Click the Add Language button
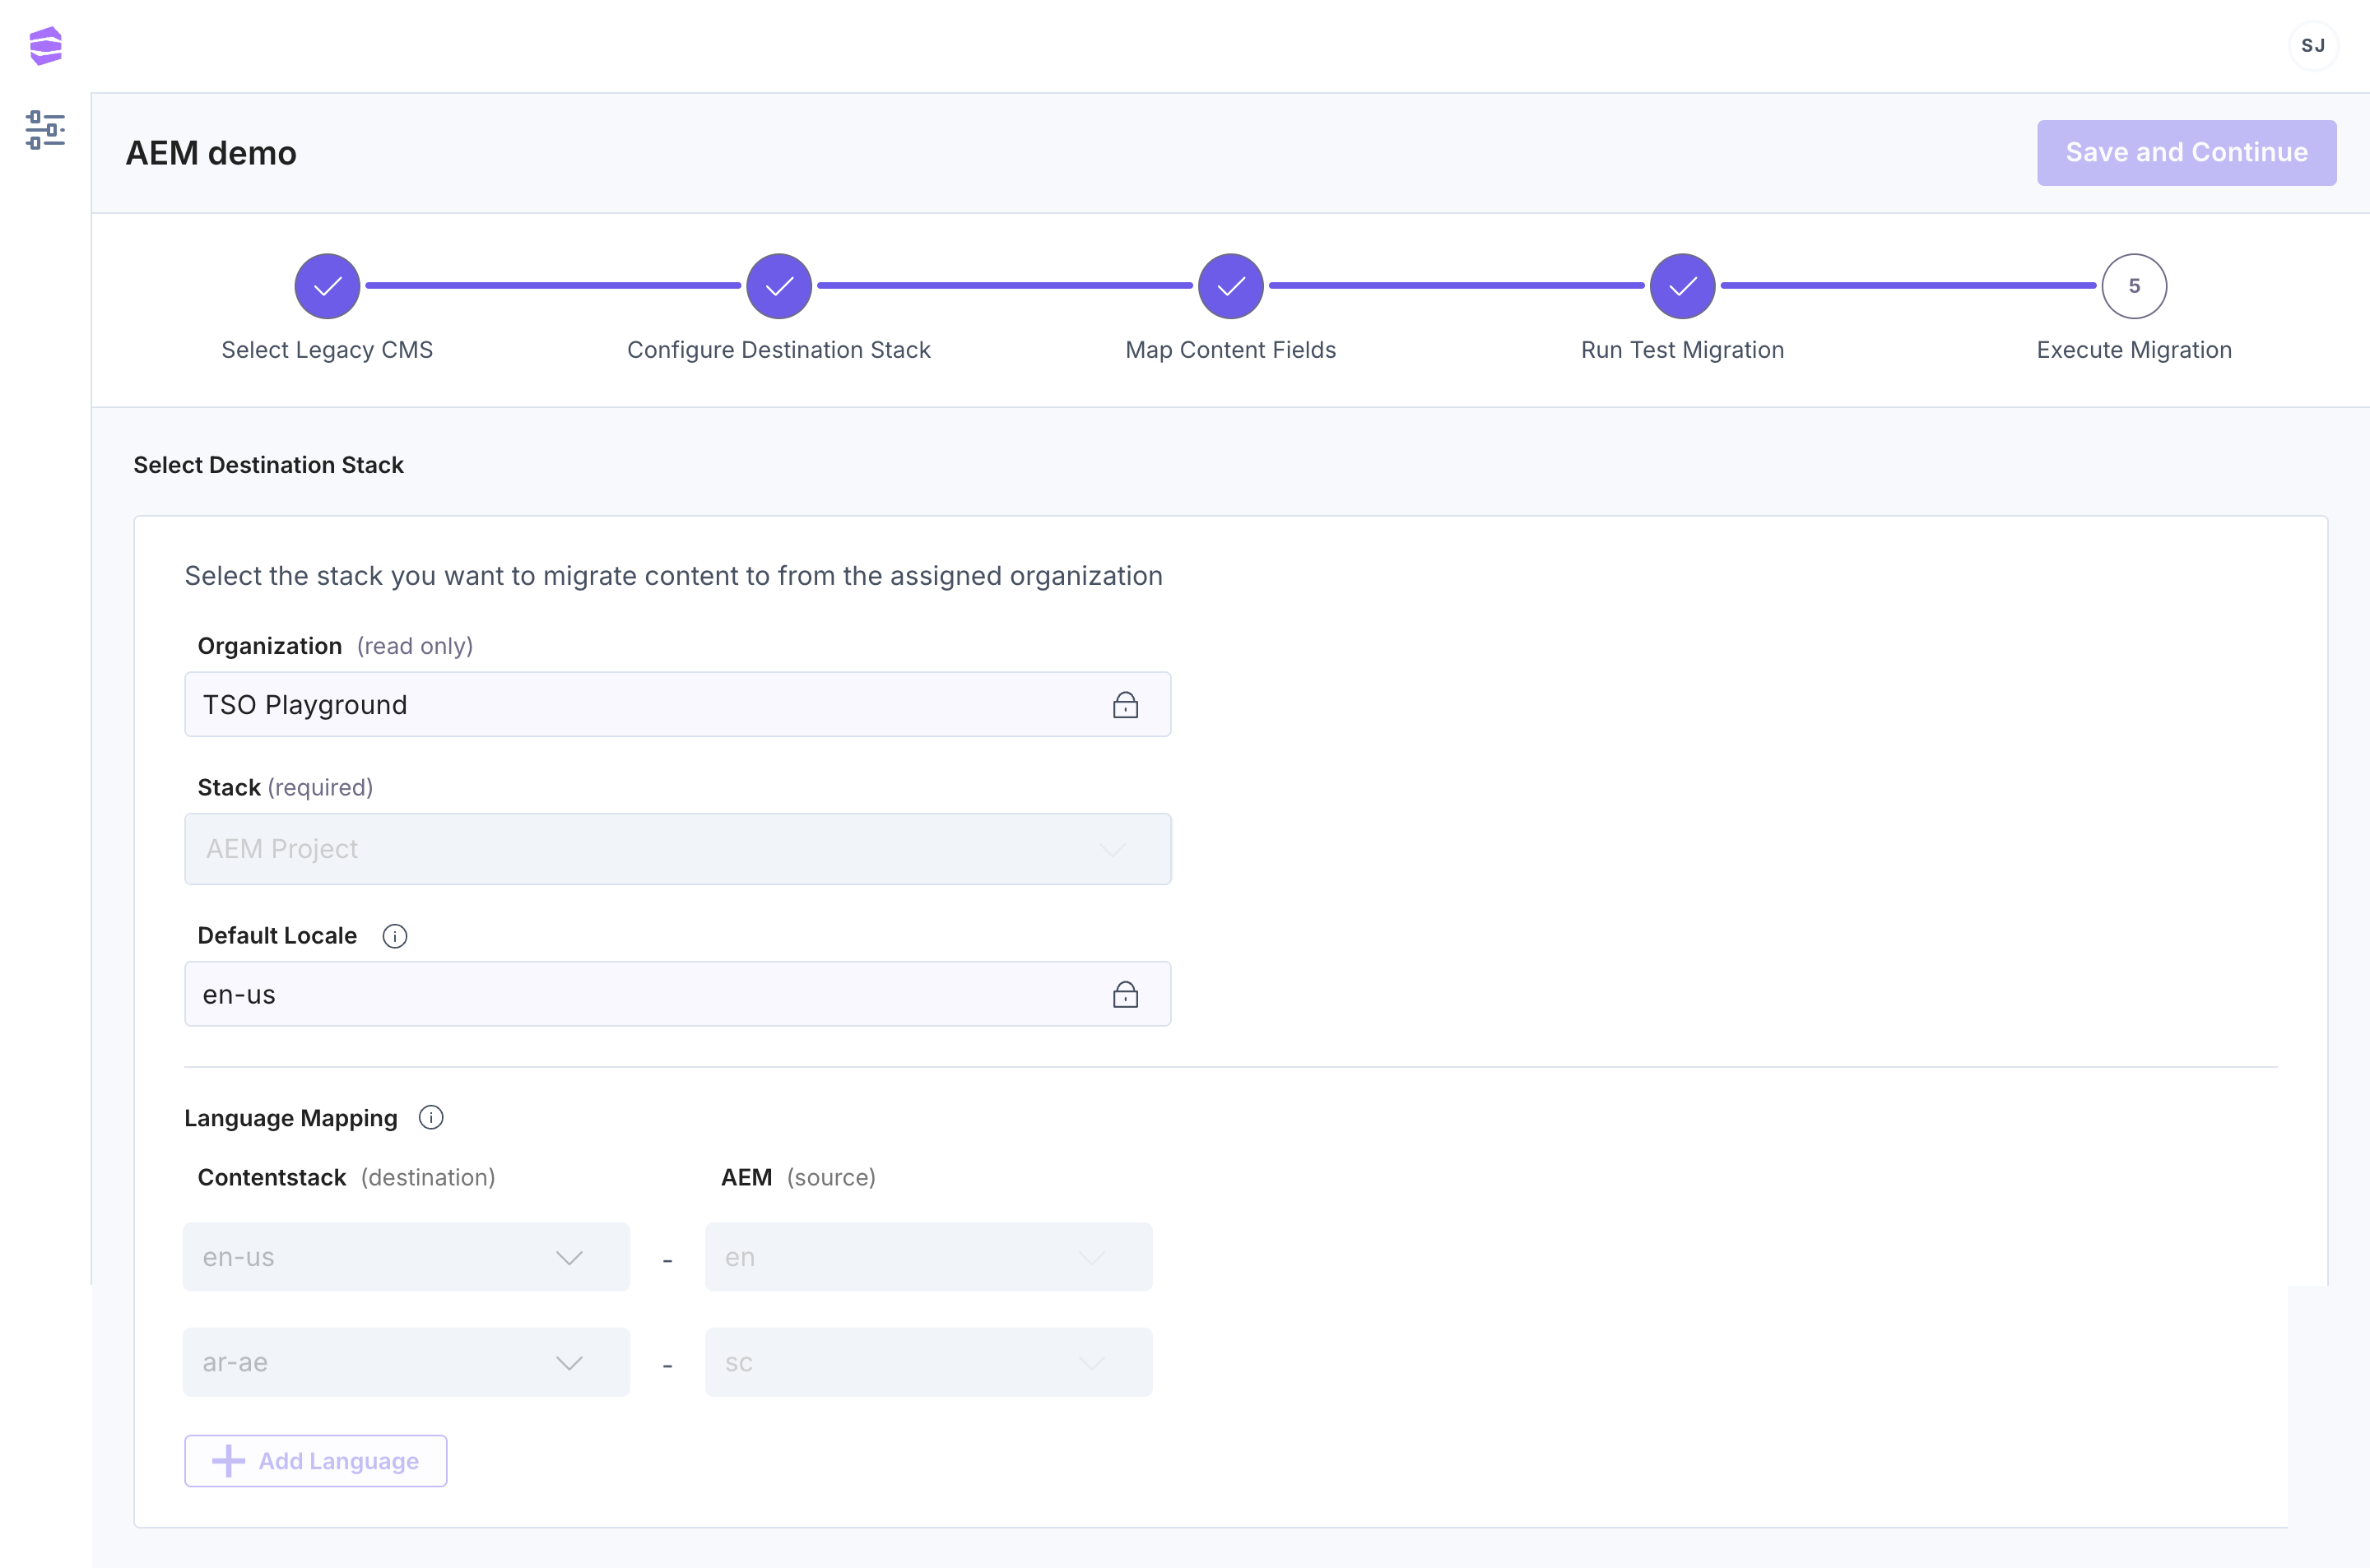Screen dimensions: 2370x1568 click(x=316, y=1461)
